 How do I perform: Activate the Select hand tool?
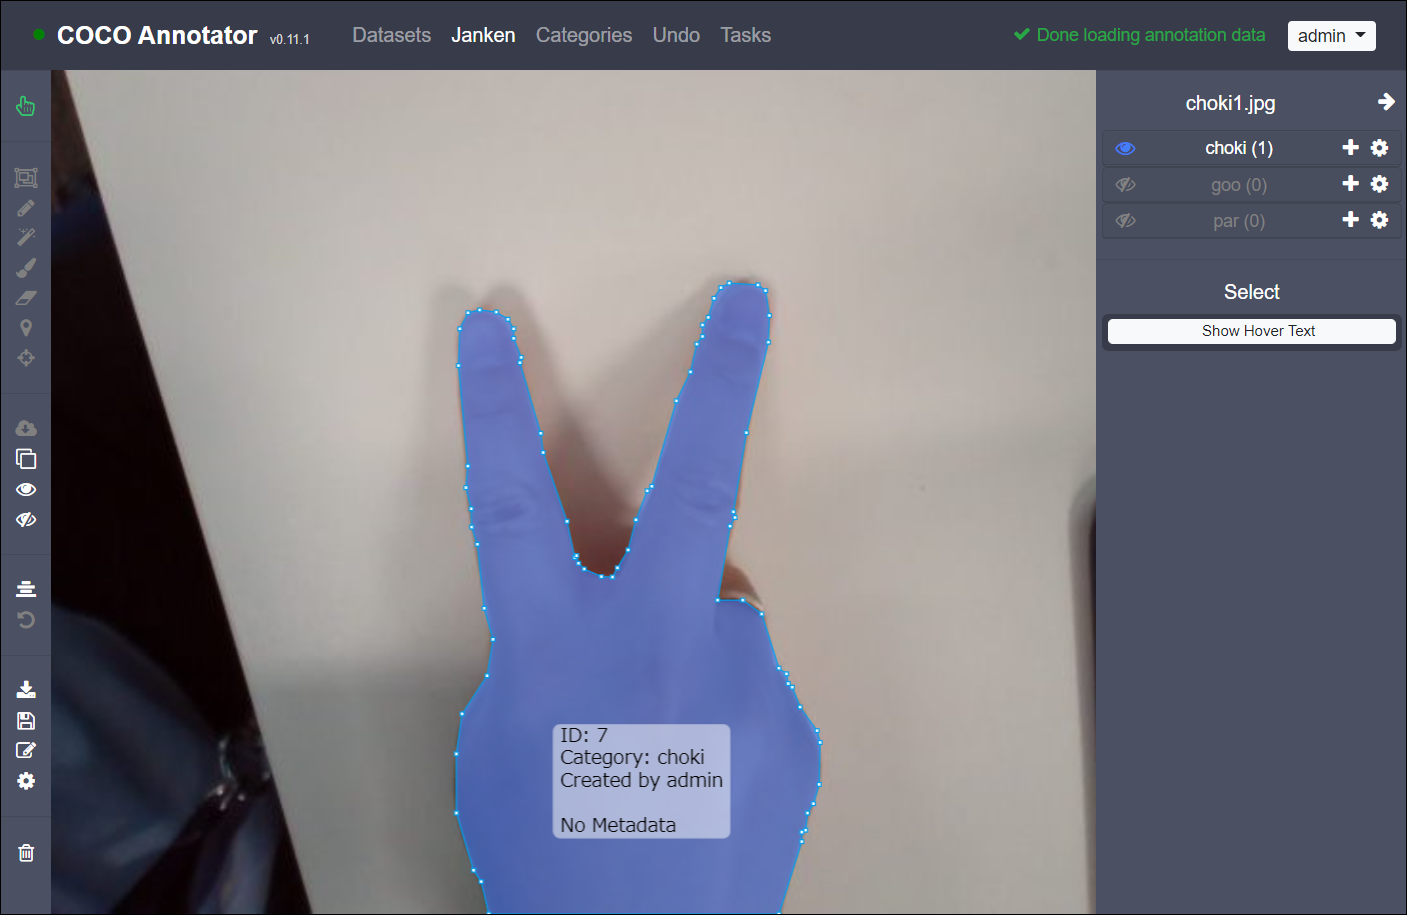(26, 106)
